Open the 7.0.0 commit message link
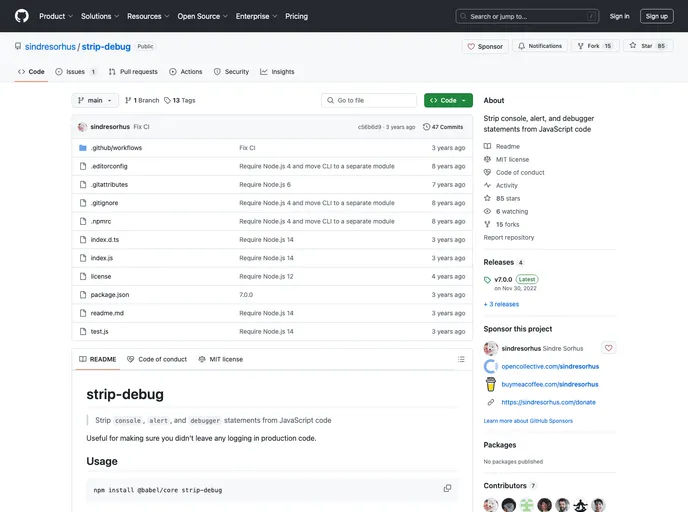The image size is (688, 512). (246, 295)
